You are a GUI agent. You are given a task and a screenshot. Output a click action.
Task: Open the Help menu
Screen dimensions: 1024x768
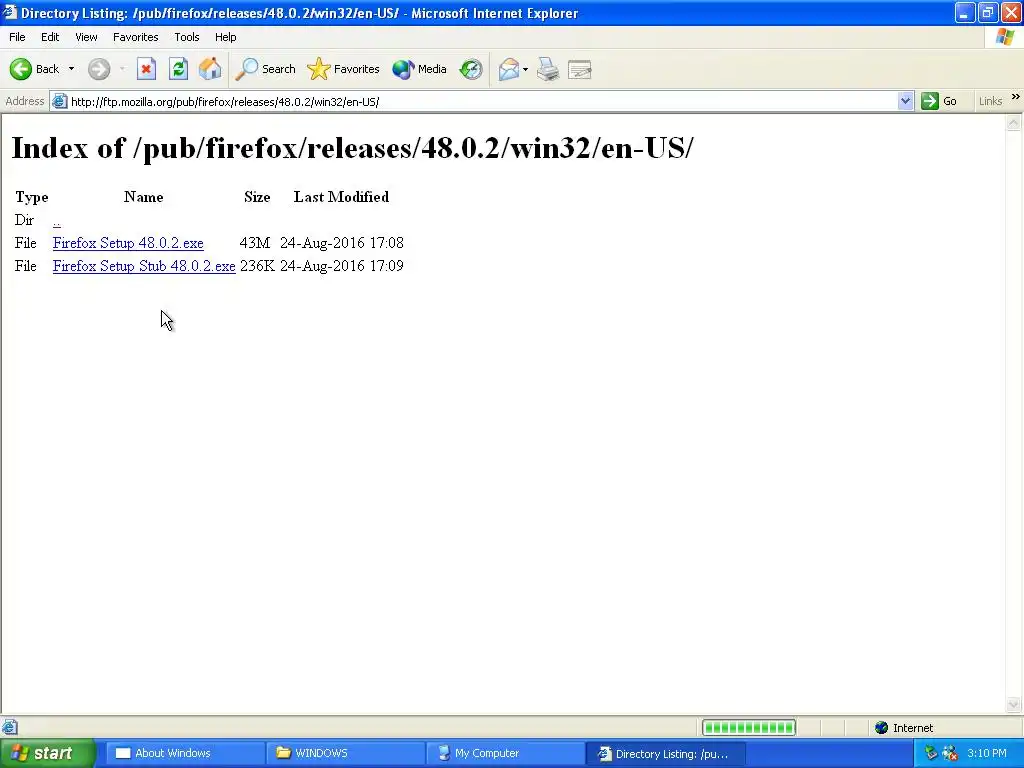(225, 37)
